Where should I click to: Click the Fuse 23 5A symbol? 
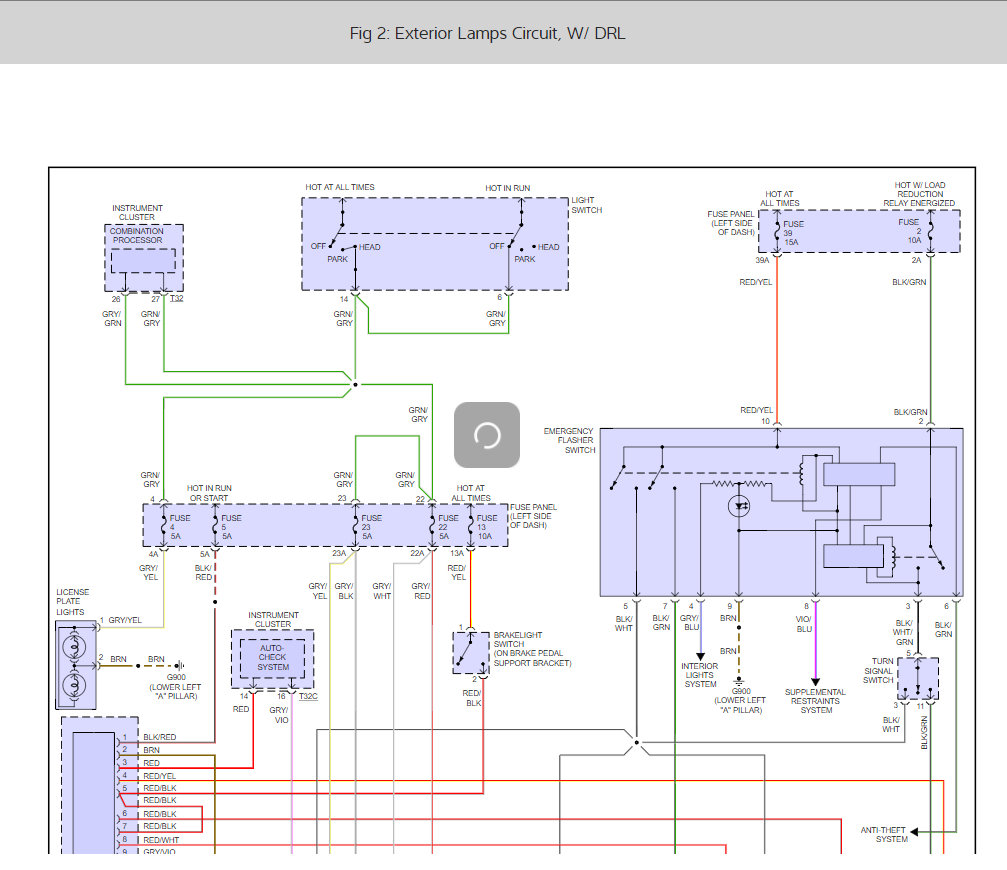pyautogui.click(x=356, y=525)
